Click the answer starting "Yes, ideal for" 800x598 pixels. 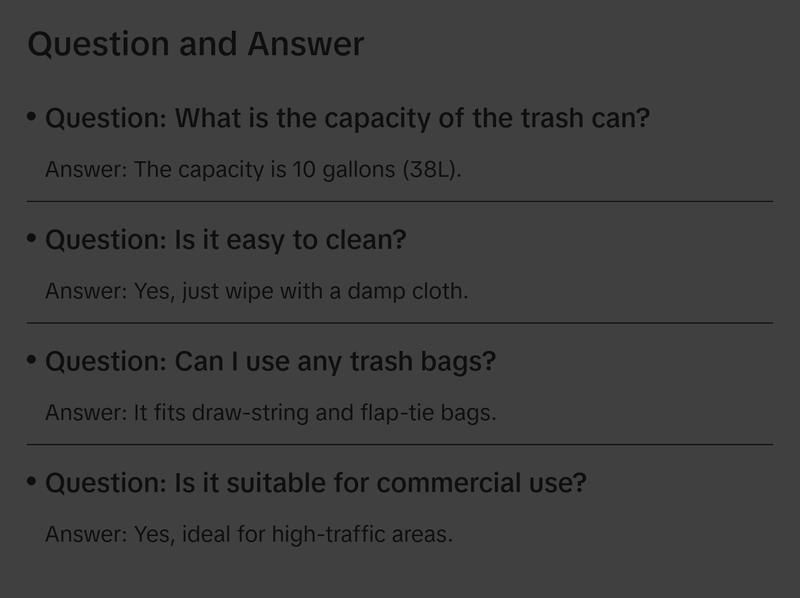tap(249, 534)
